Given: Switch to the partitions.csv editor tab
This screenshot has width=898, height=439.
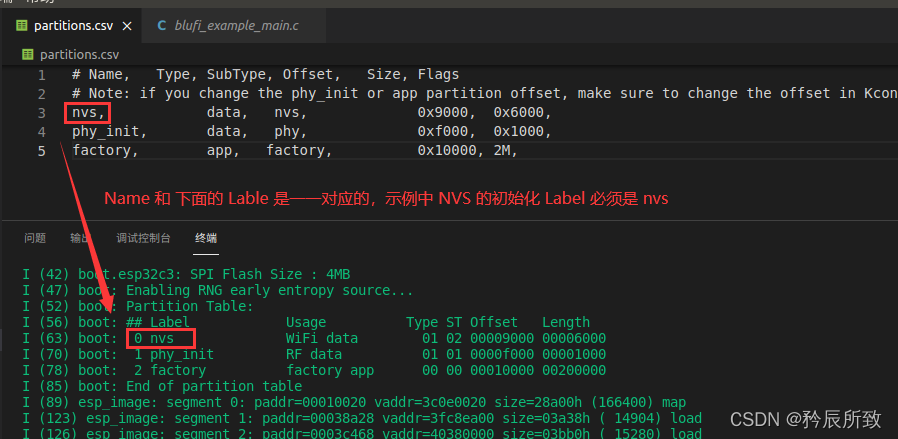Looking at the screenshot, I should 73,26.
